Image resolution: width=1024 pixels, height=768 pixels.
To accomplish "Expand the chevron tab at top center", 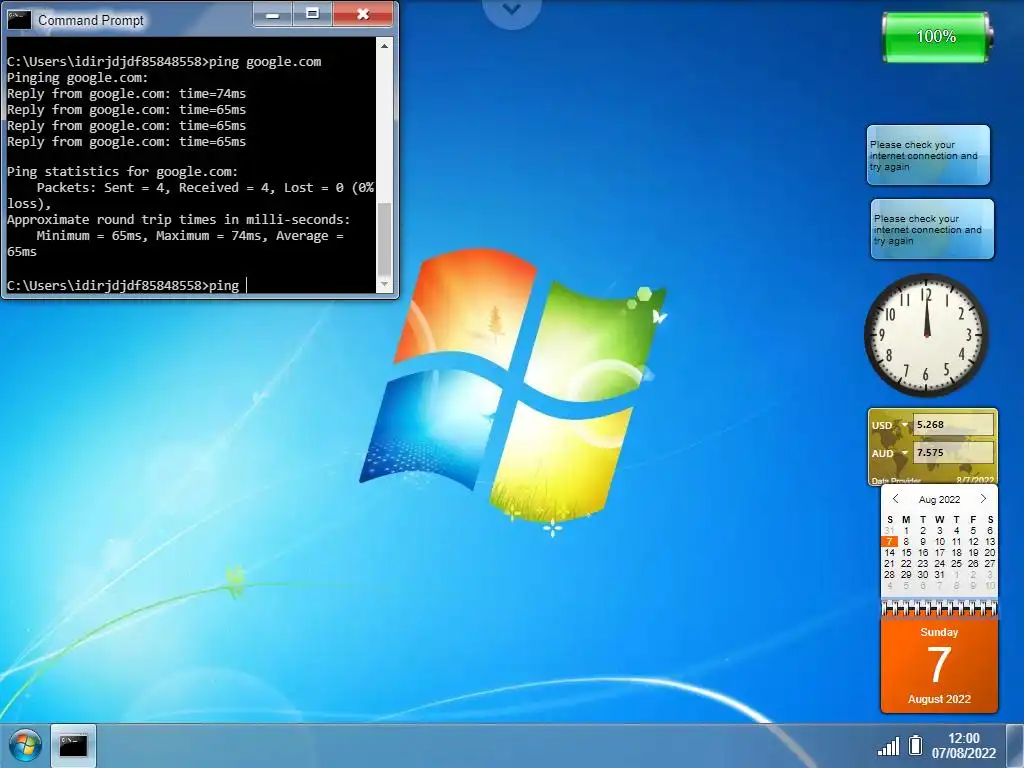I will (x=511, y=10).
